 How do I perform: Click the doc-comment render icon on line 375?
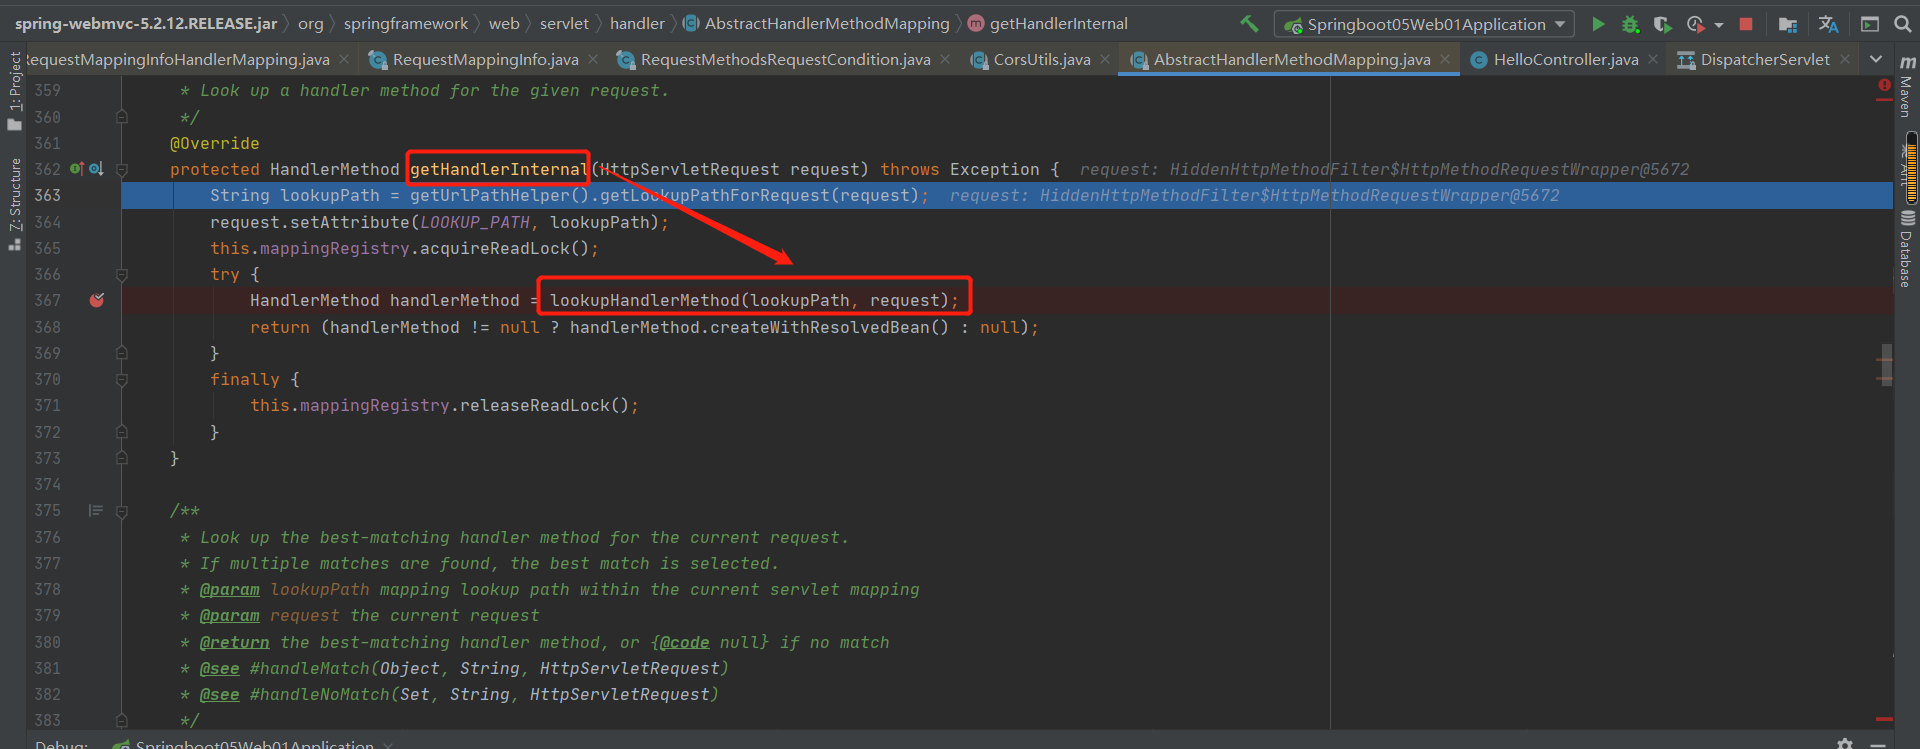point(96,510)
